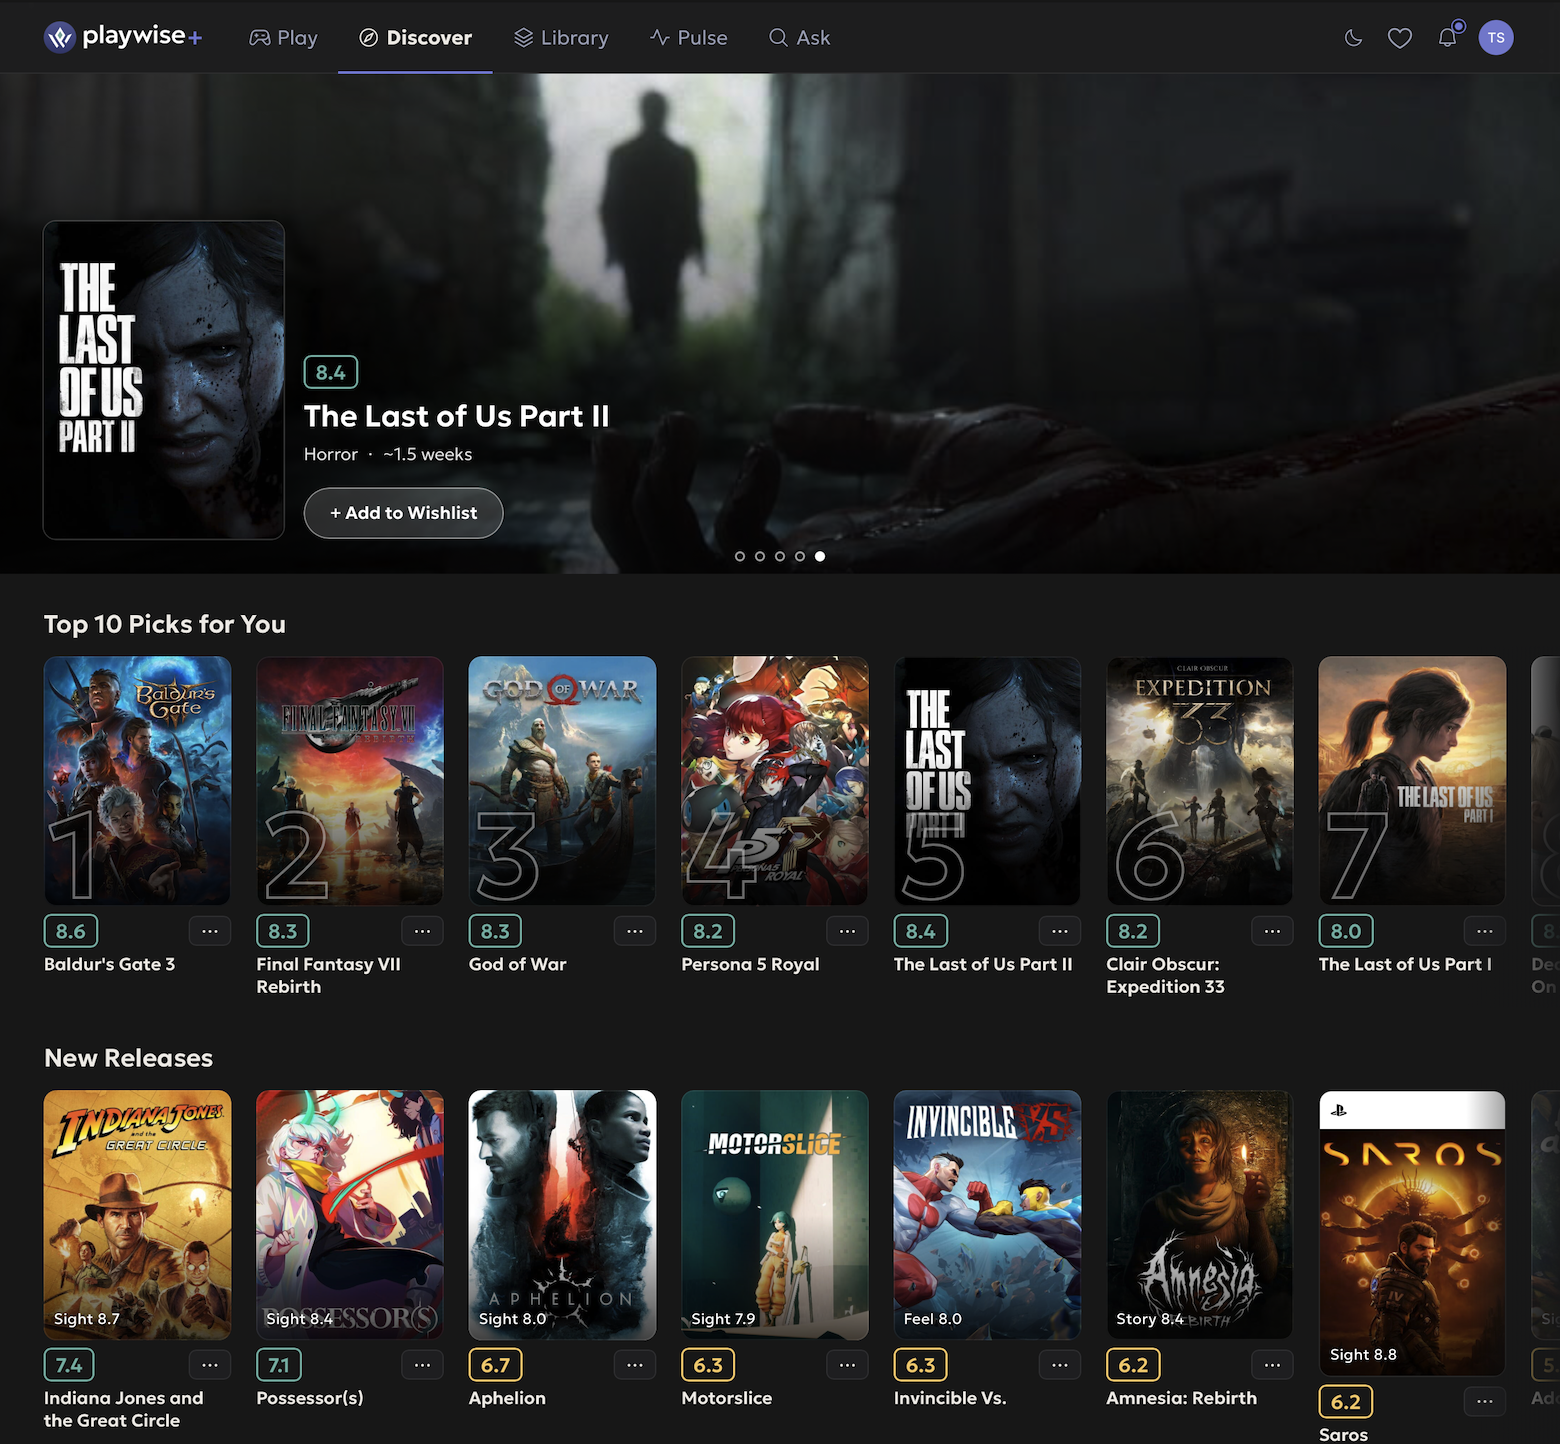Select third hero carousel dot
This screenshot has width=1560, height=1444.
coord(780,556)
